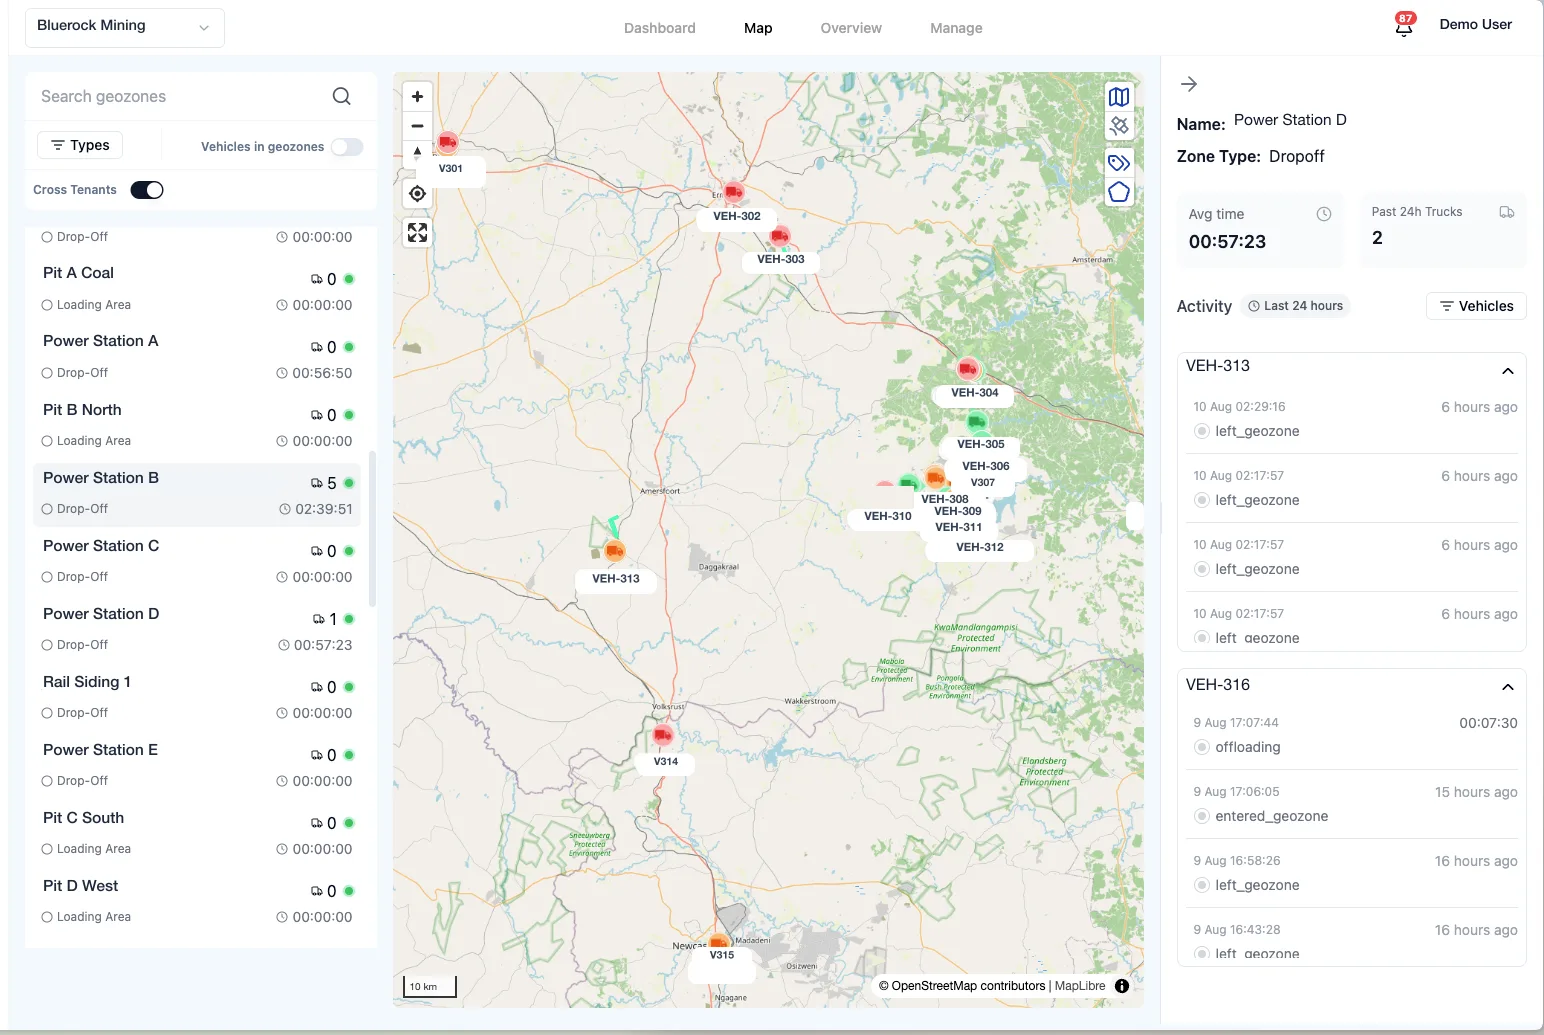
Task: Go to the Dashboard tab
Action: tap(660, 28)
